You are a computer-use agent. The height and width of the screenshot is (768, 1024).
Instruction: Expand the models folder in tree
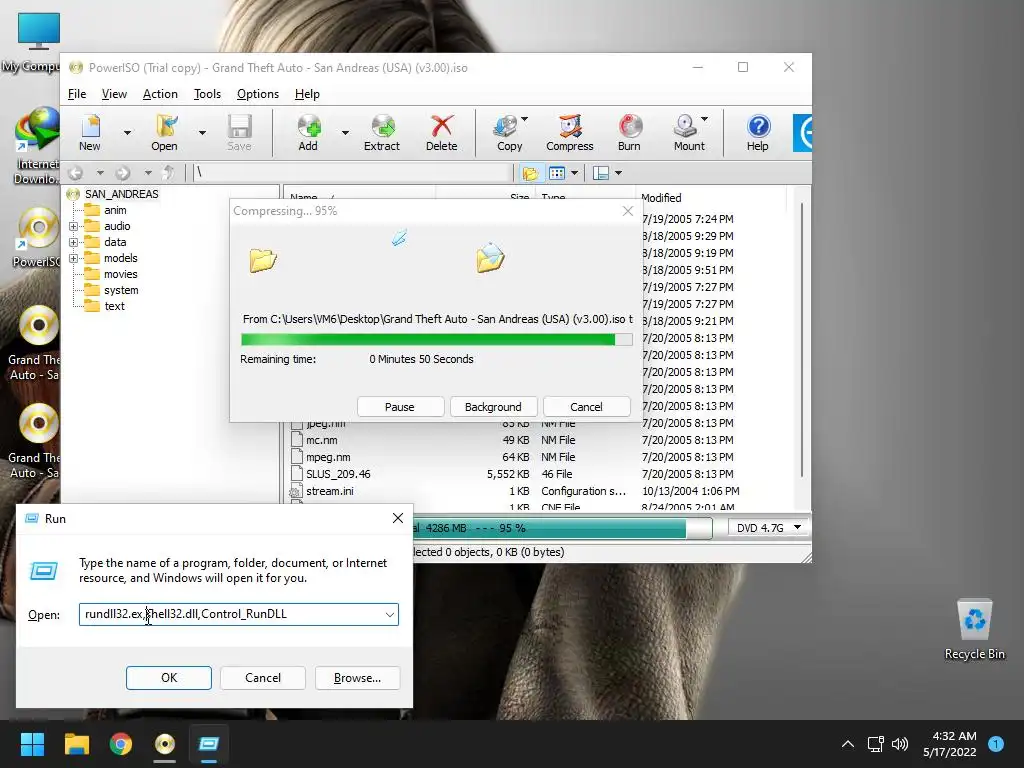click(x=73, y=259)
